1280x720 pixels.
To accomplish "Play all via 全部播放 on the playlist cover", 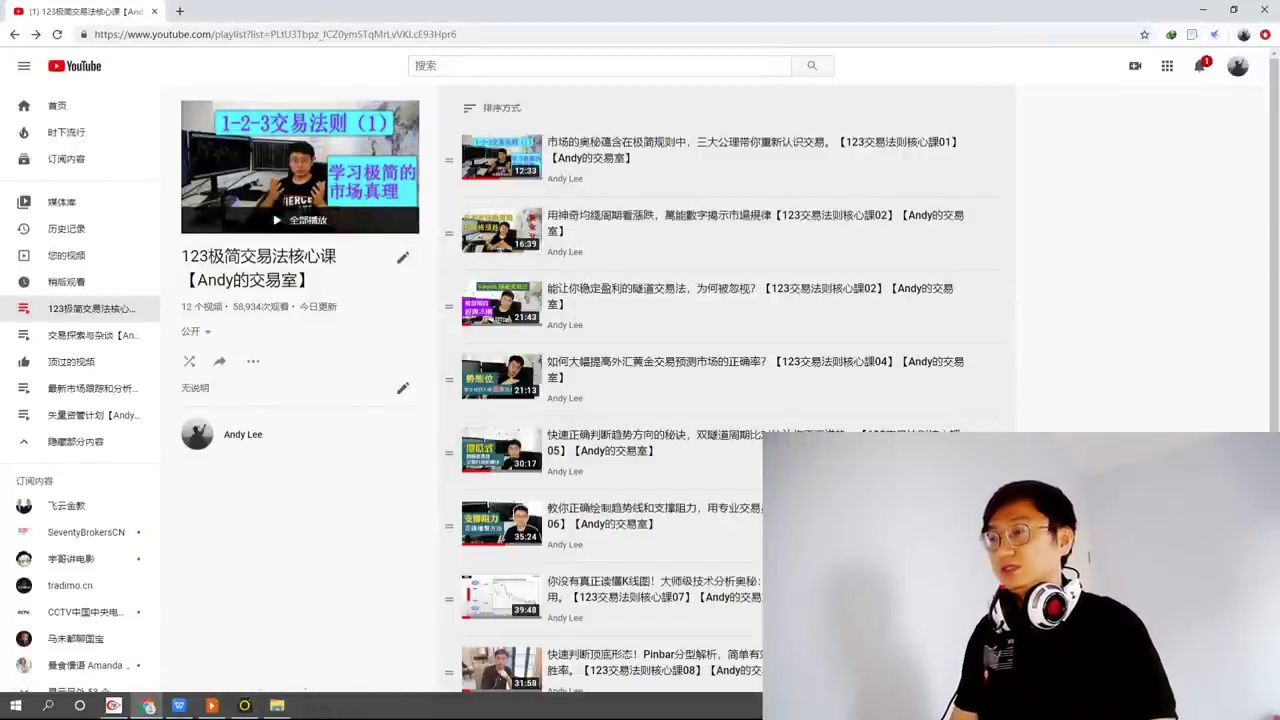I will click(x=300, y=220).
